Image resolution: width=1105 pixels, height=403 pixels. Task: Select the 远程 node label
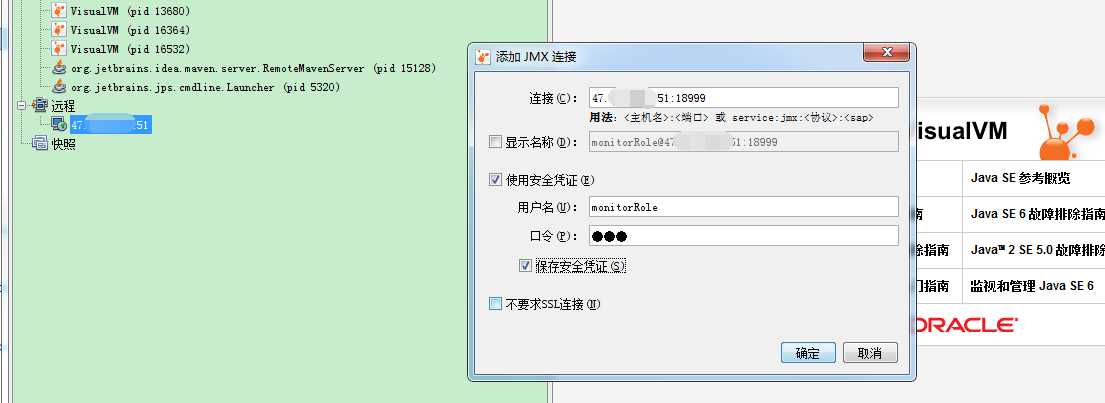(63, 106)
